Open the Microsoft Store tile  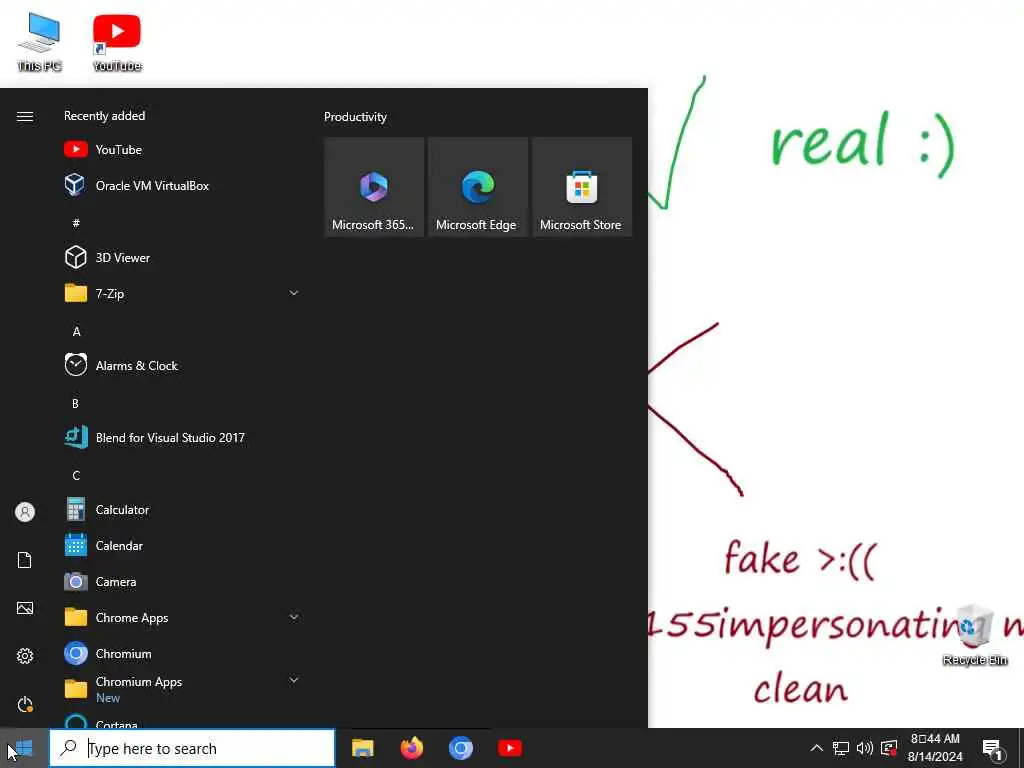click(582, 187)
